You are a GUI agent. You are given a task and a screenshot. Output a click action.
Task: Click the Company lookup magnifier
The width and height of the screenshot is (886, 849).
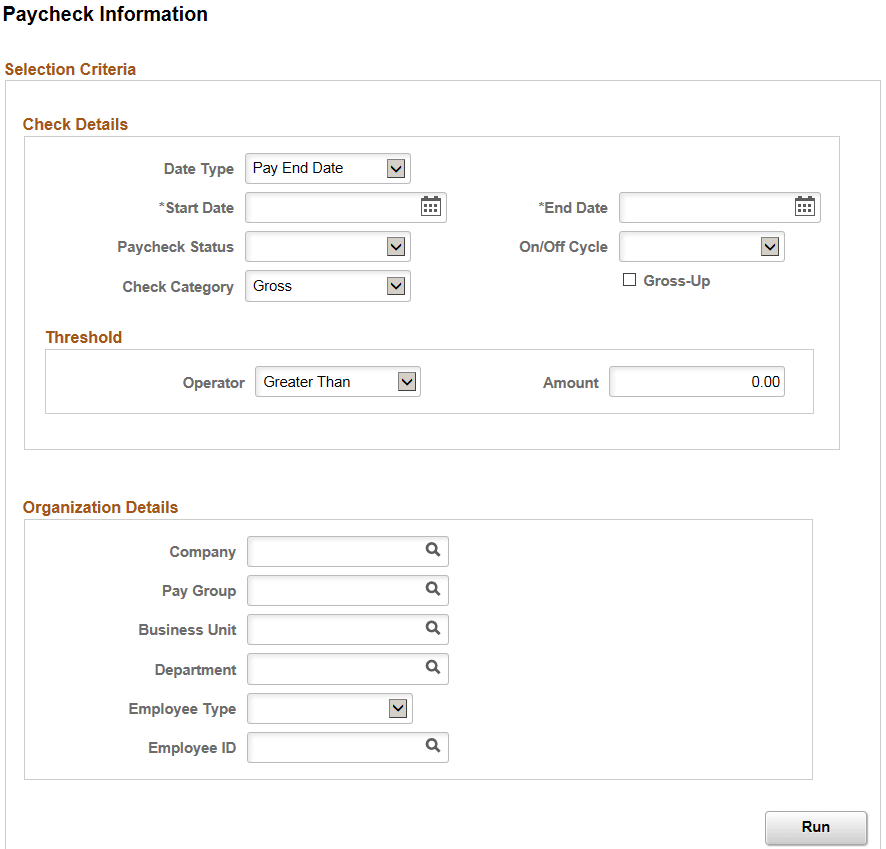tap(432, 551)
